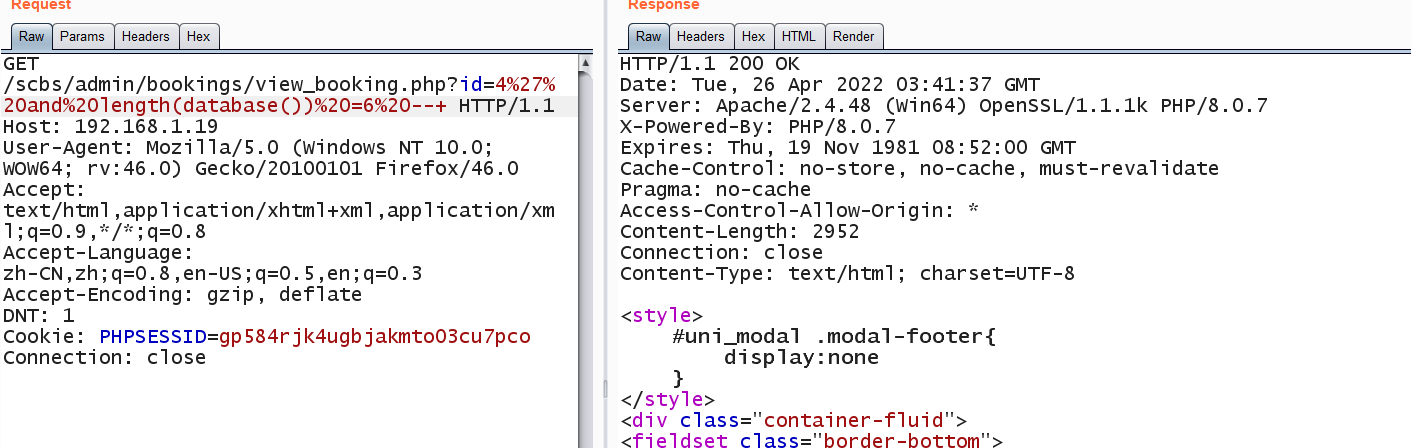
Task: Click the 'display:none' CSS line
Action: pyautogui.click(x=802, y=358)
